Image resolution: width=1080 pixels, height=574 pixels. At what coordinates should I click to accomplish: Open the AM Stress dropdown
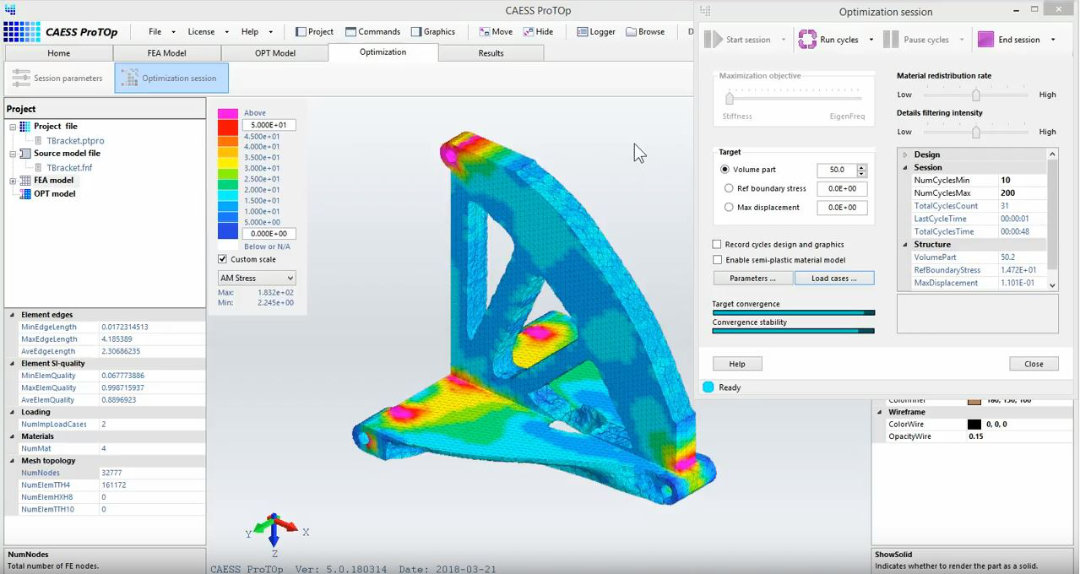click(x=257, y=277)
